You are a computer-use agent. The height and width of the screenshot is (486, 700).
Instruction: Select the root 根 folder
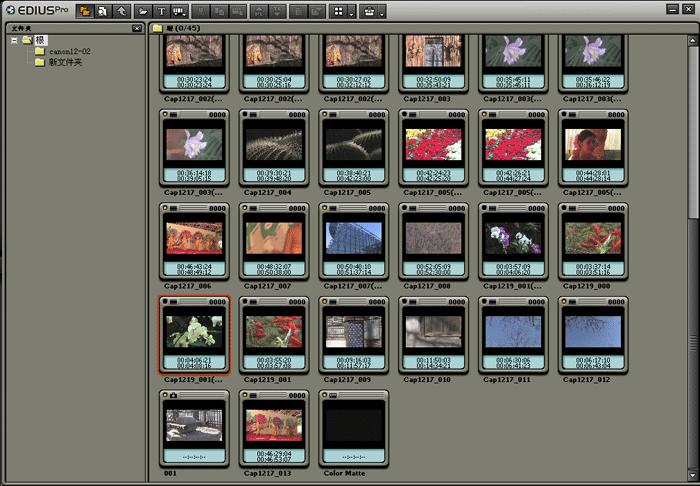[40, 40]
